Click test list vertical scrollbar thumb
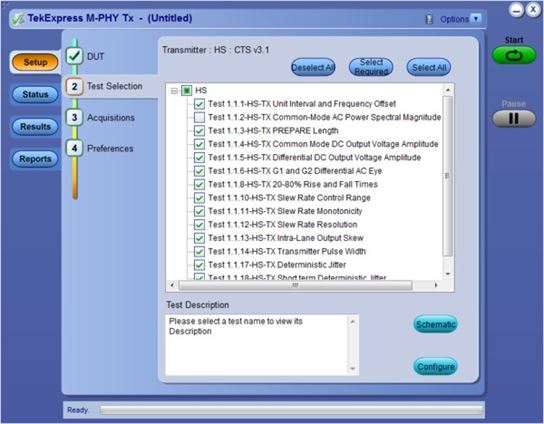 [x=448, y=176]
